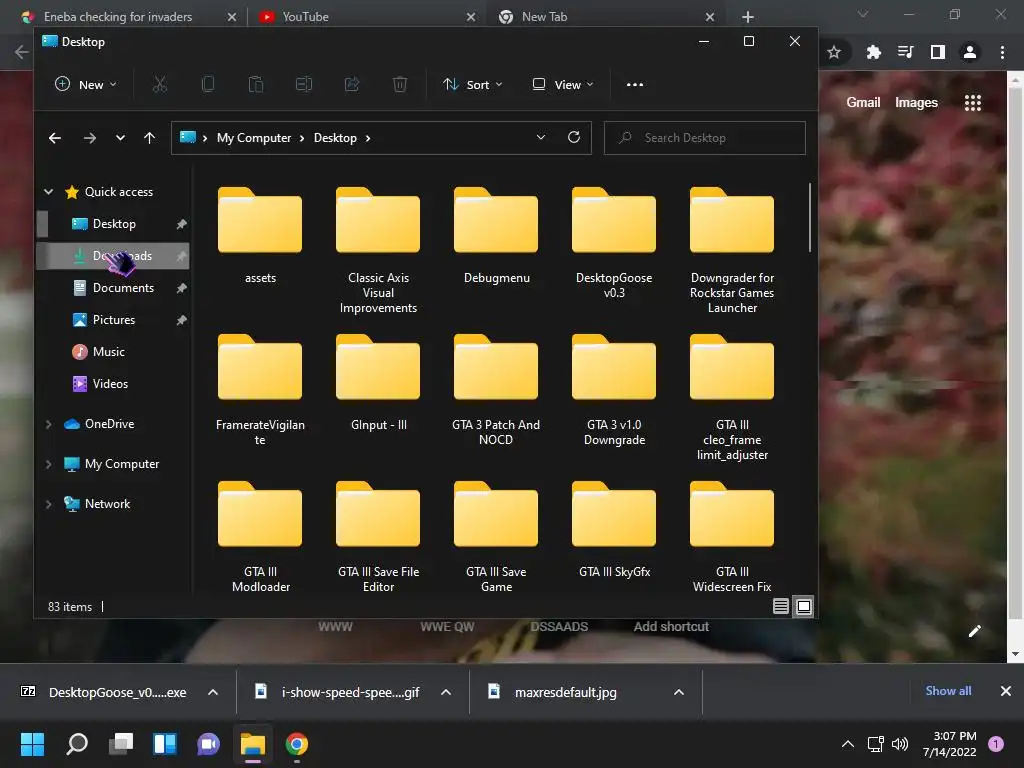Select Desktop in Quick access
The height and width of the screenshot is (768, 1024).
click(114, 223)
